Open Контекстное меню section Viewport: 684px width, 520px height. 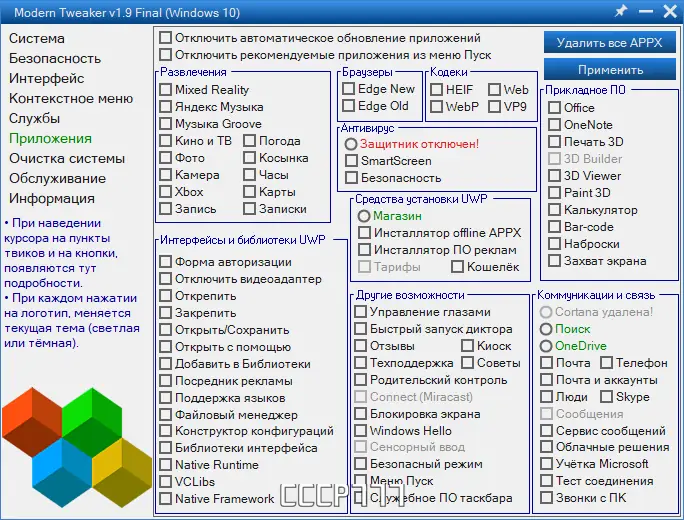(71, 99)
